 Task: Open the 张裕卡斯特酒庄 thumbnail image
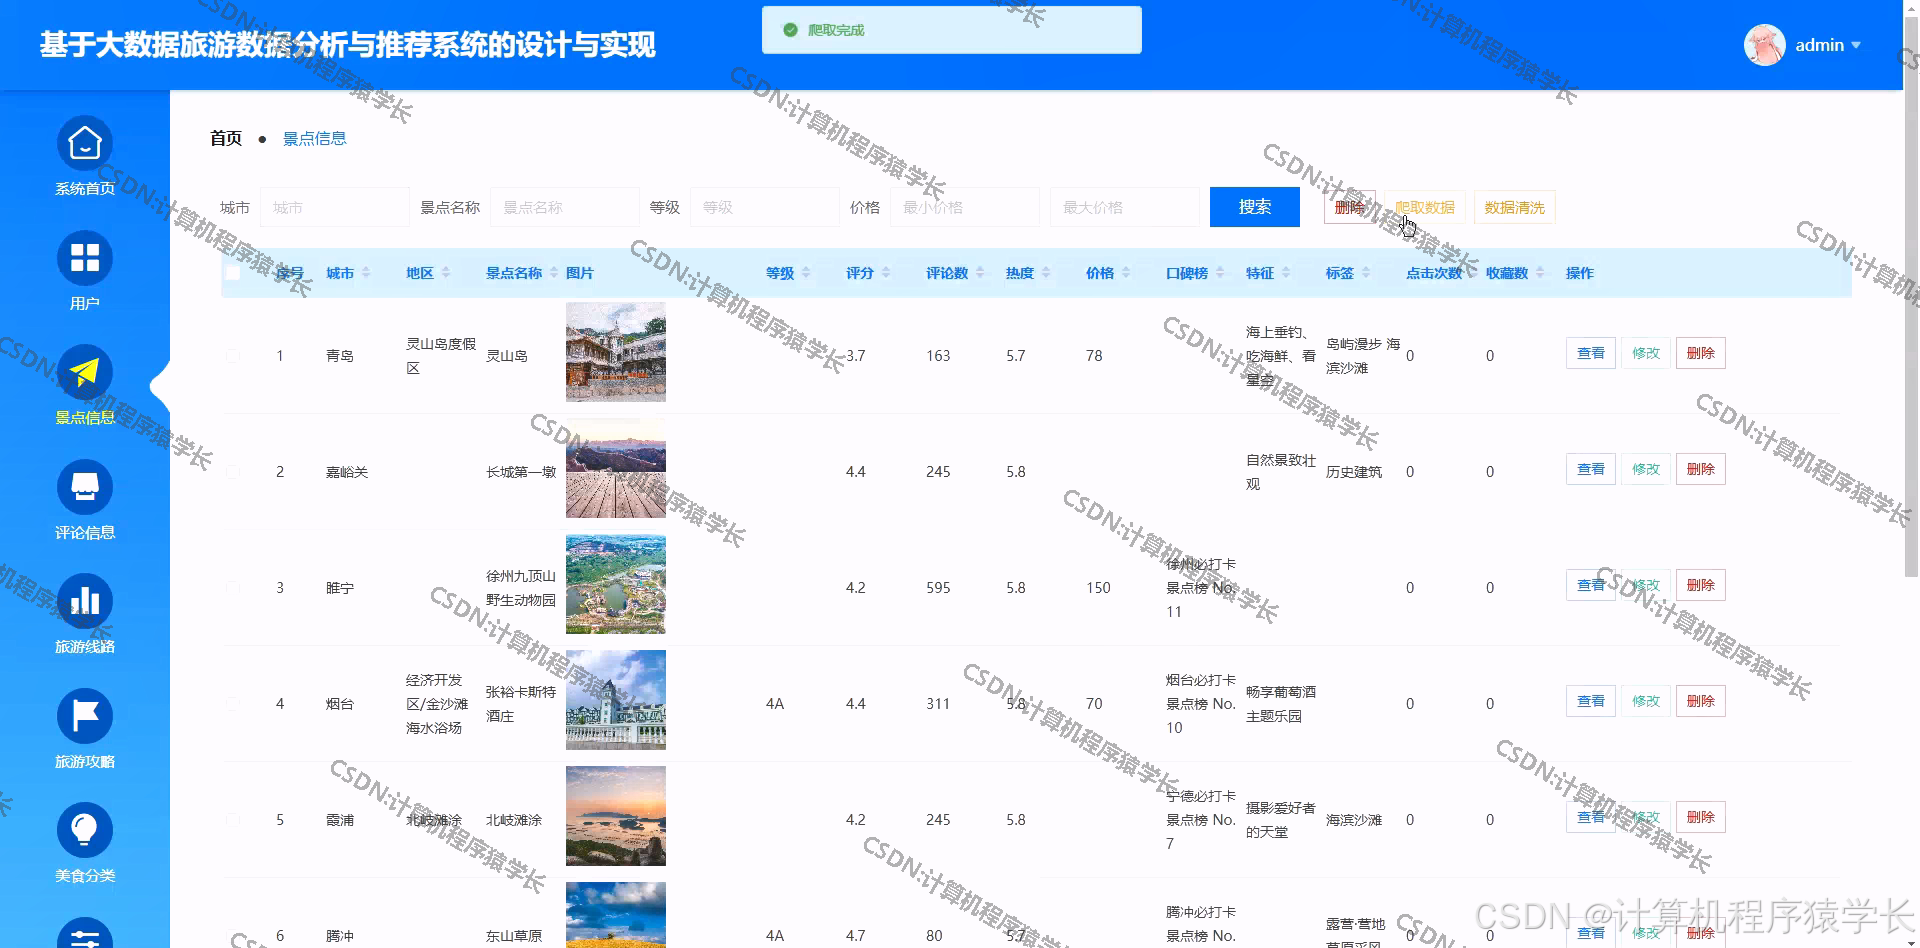tap(616, 700)
